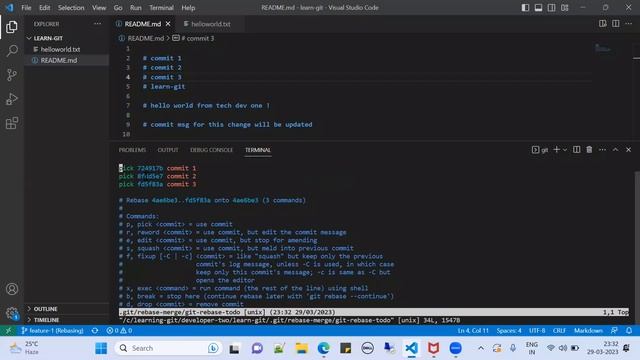640x360 pixels.
Task: Open the Manage gear settings icon
Action: [x=12, y=313]
